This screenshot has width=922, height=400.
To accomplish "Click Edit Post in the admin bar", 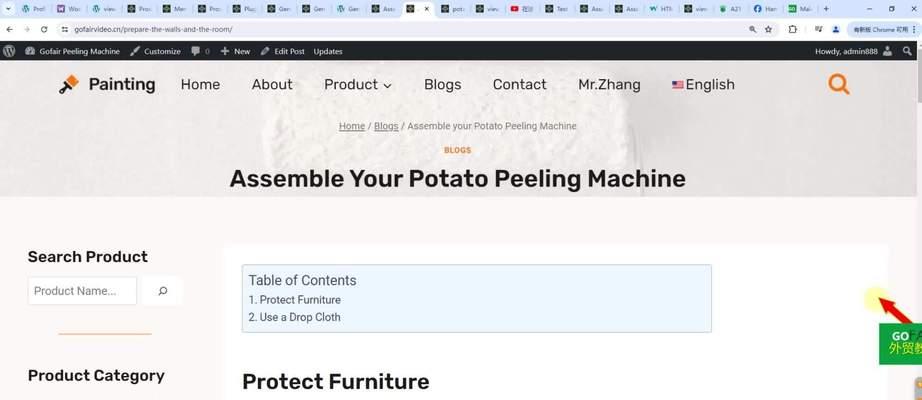I will pyautogui.click(x=283, y=51).
